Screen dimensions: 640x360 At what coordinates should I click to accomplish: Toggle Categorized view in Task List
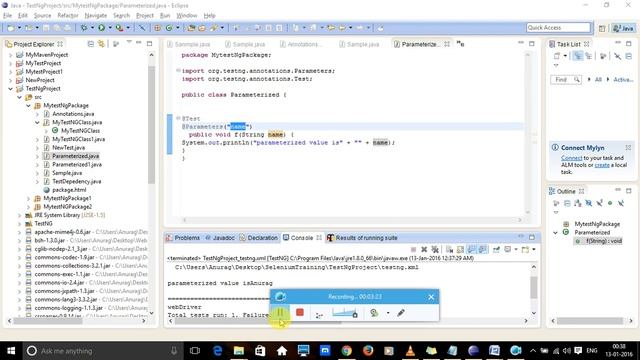(x=578, y=56)
